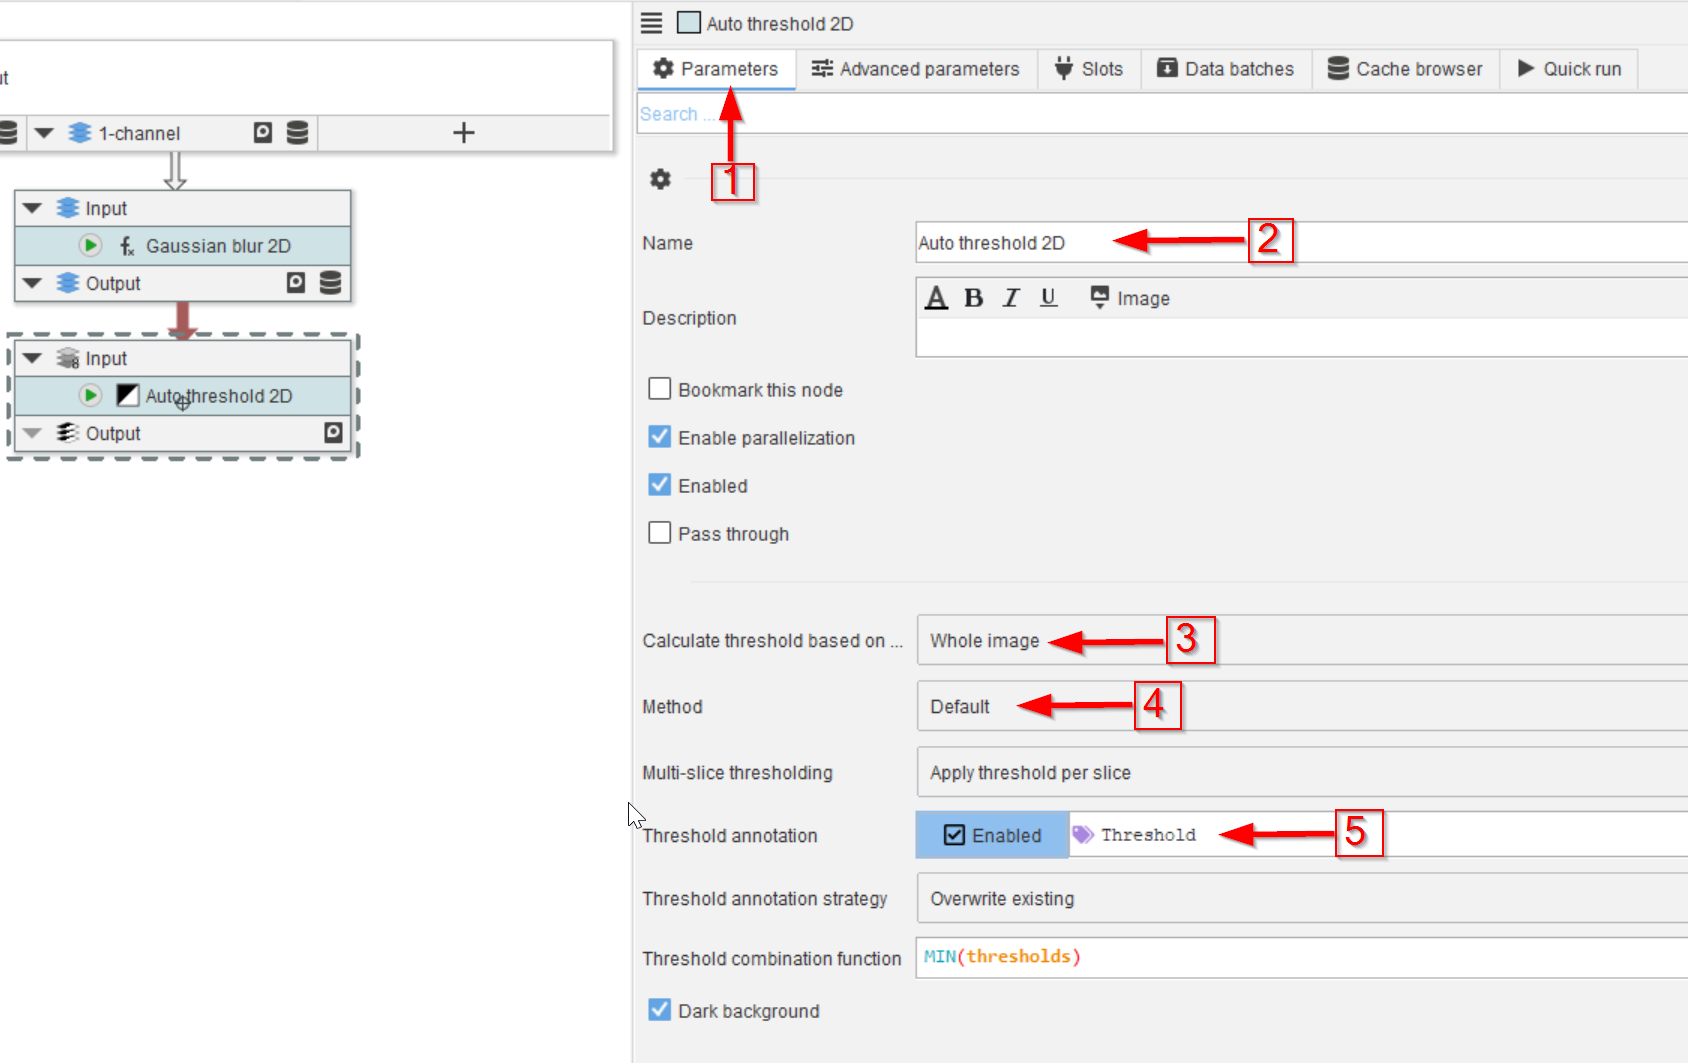This screenshot has height=1063, width=1688.
Task: Add a new slot with the plus icon
Action: [463, 133]
